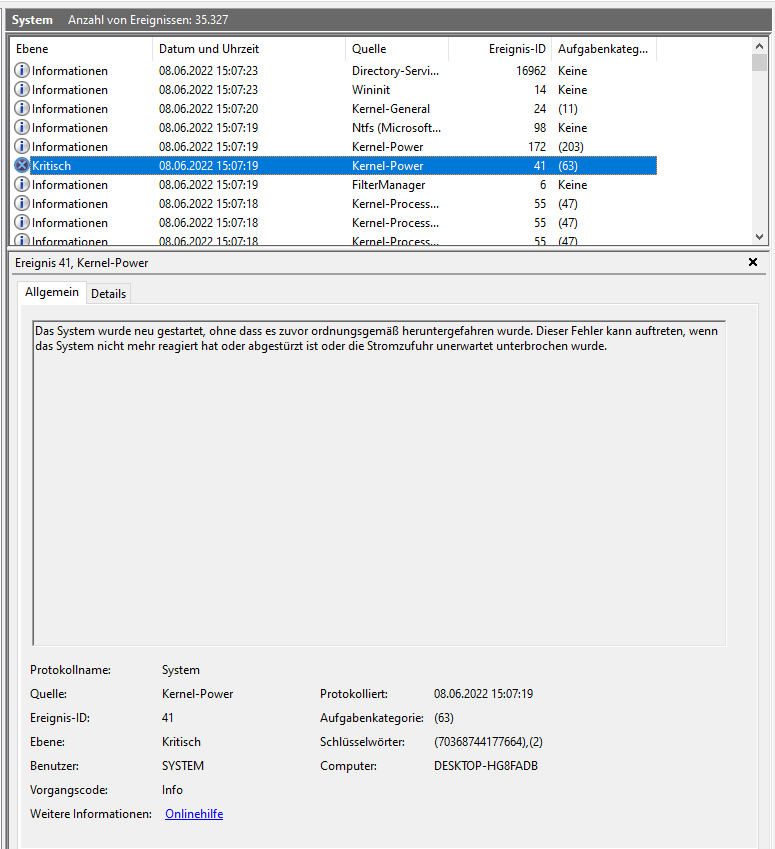Click Quelle value Kernel-Power in details
This screenshot has height=849, width=775.
click(x=197, y=694)
